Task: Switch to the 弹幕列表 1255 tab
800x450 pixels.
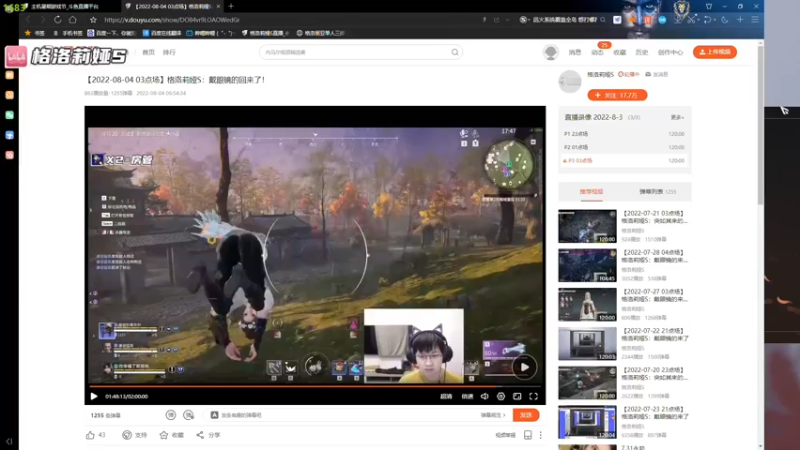Action: pos(658,192)
